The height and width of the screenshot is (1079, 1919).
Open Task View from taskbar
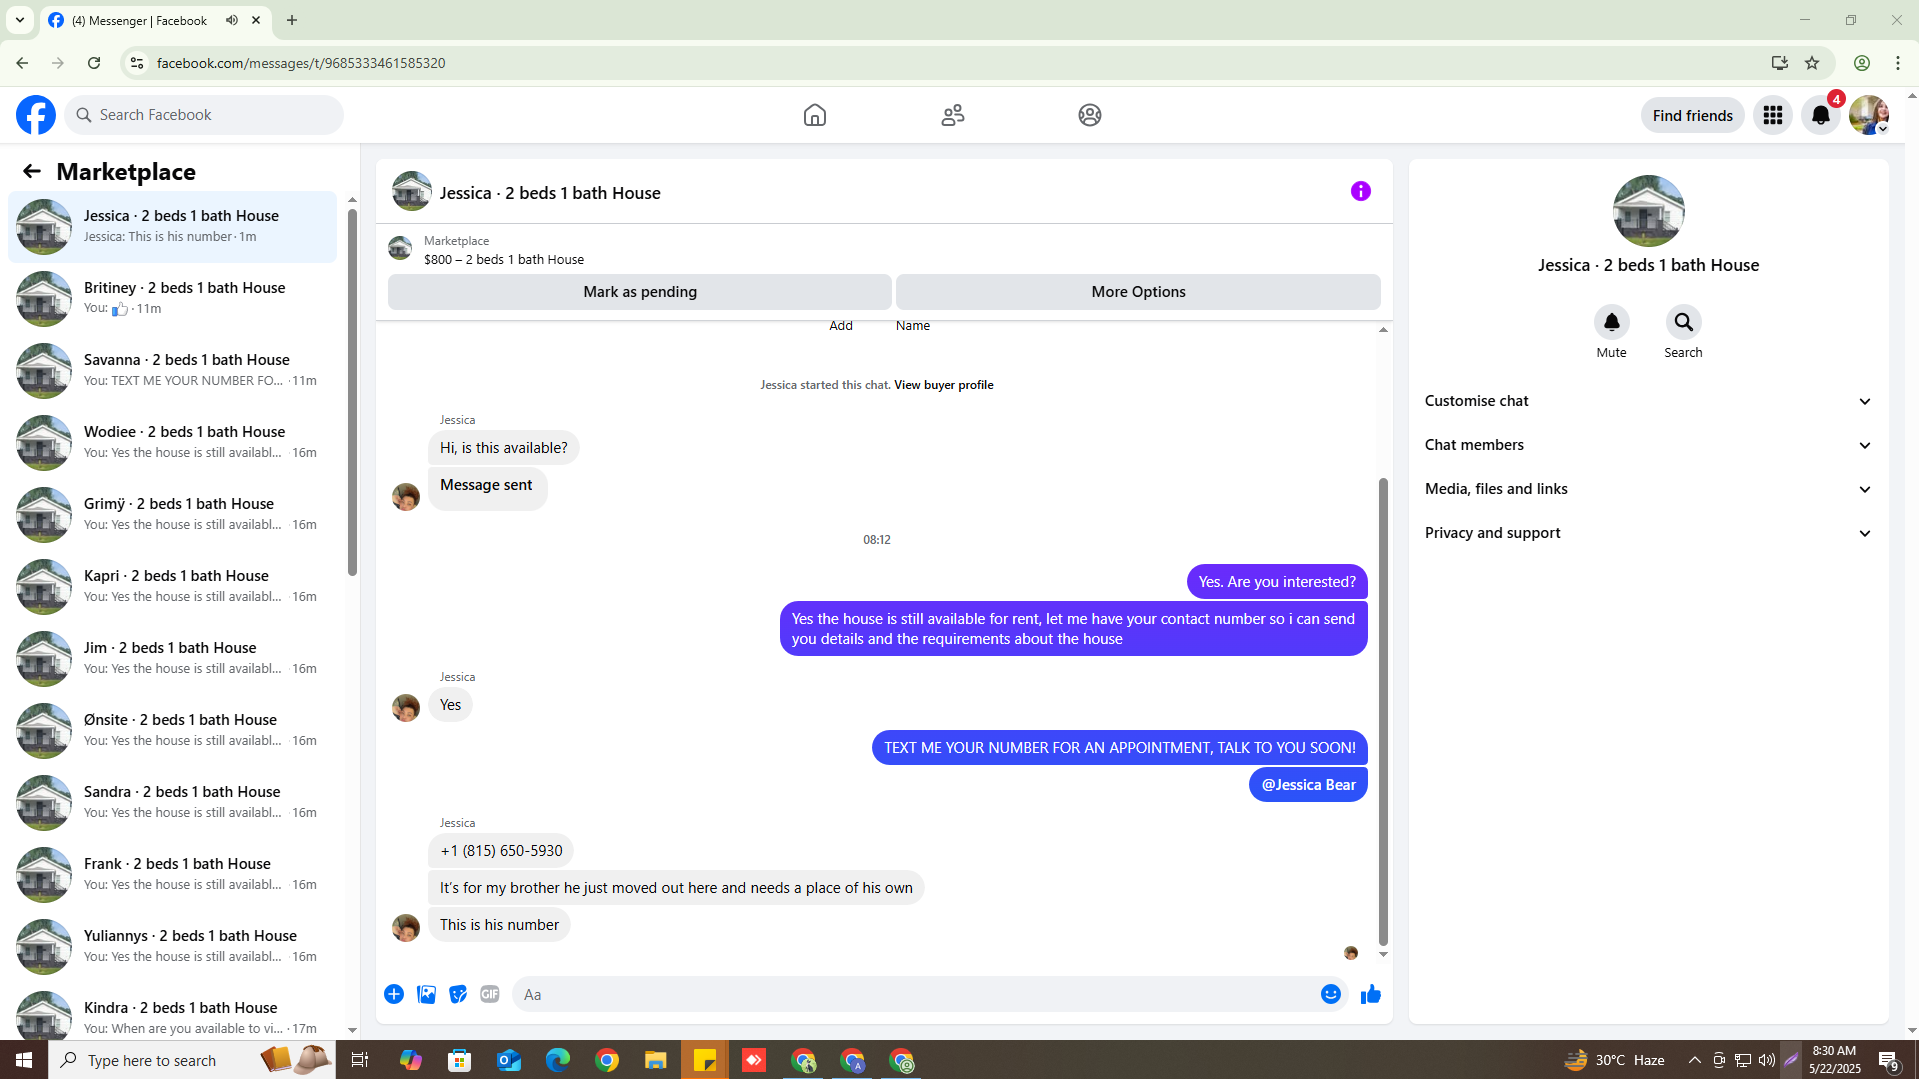(x=360, y=1060)
